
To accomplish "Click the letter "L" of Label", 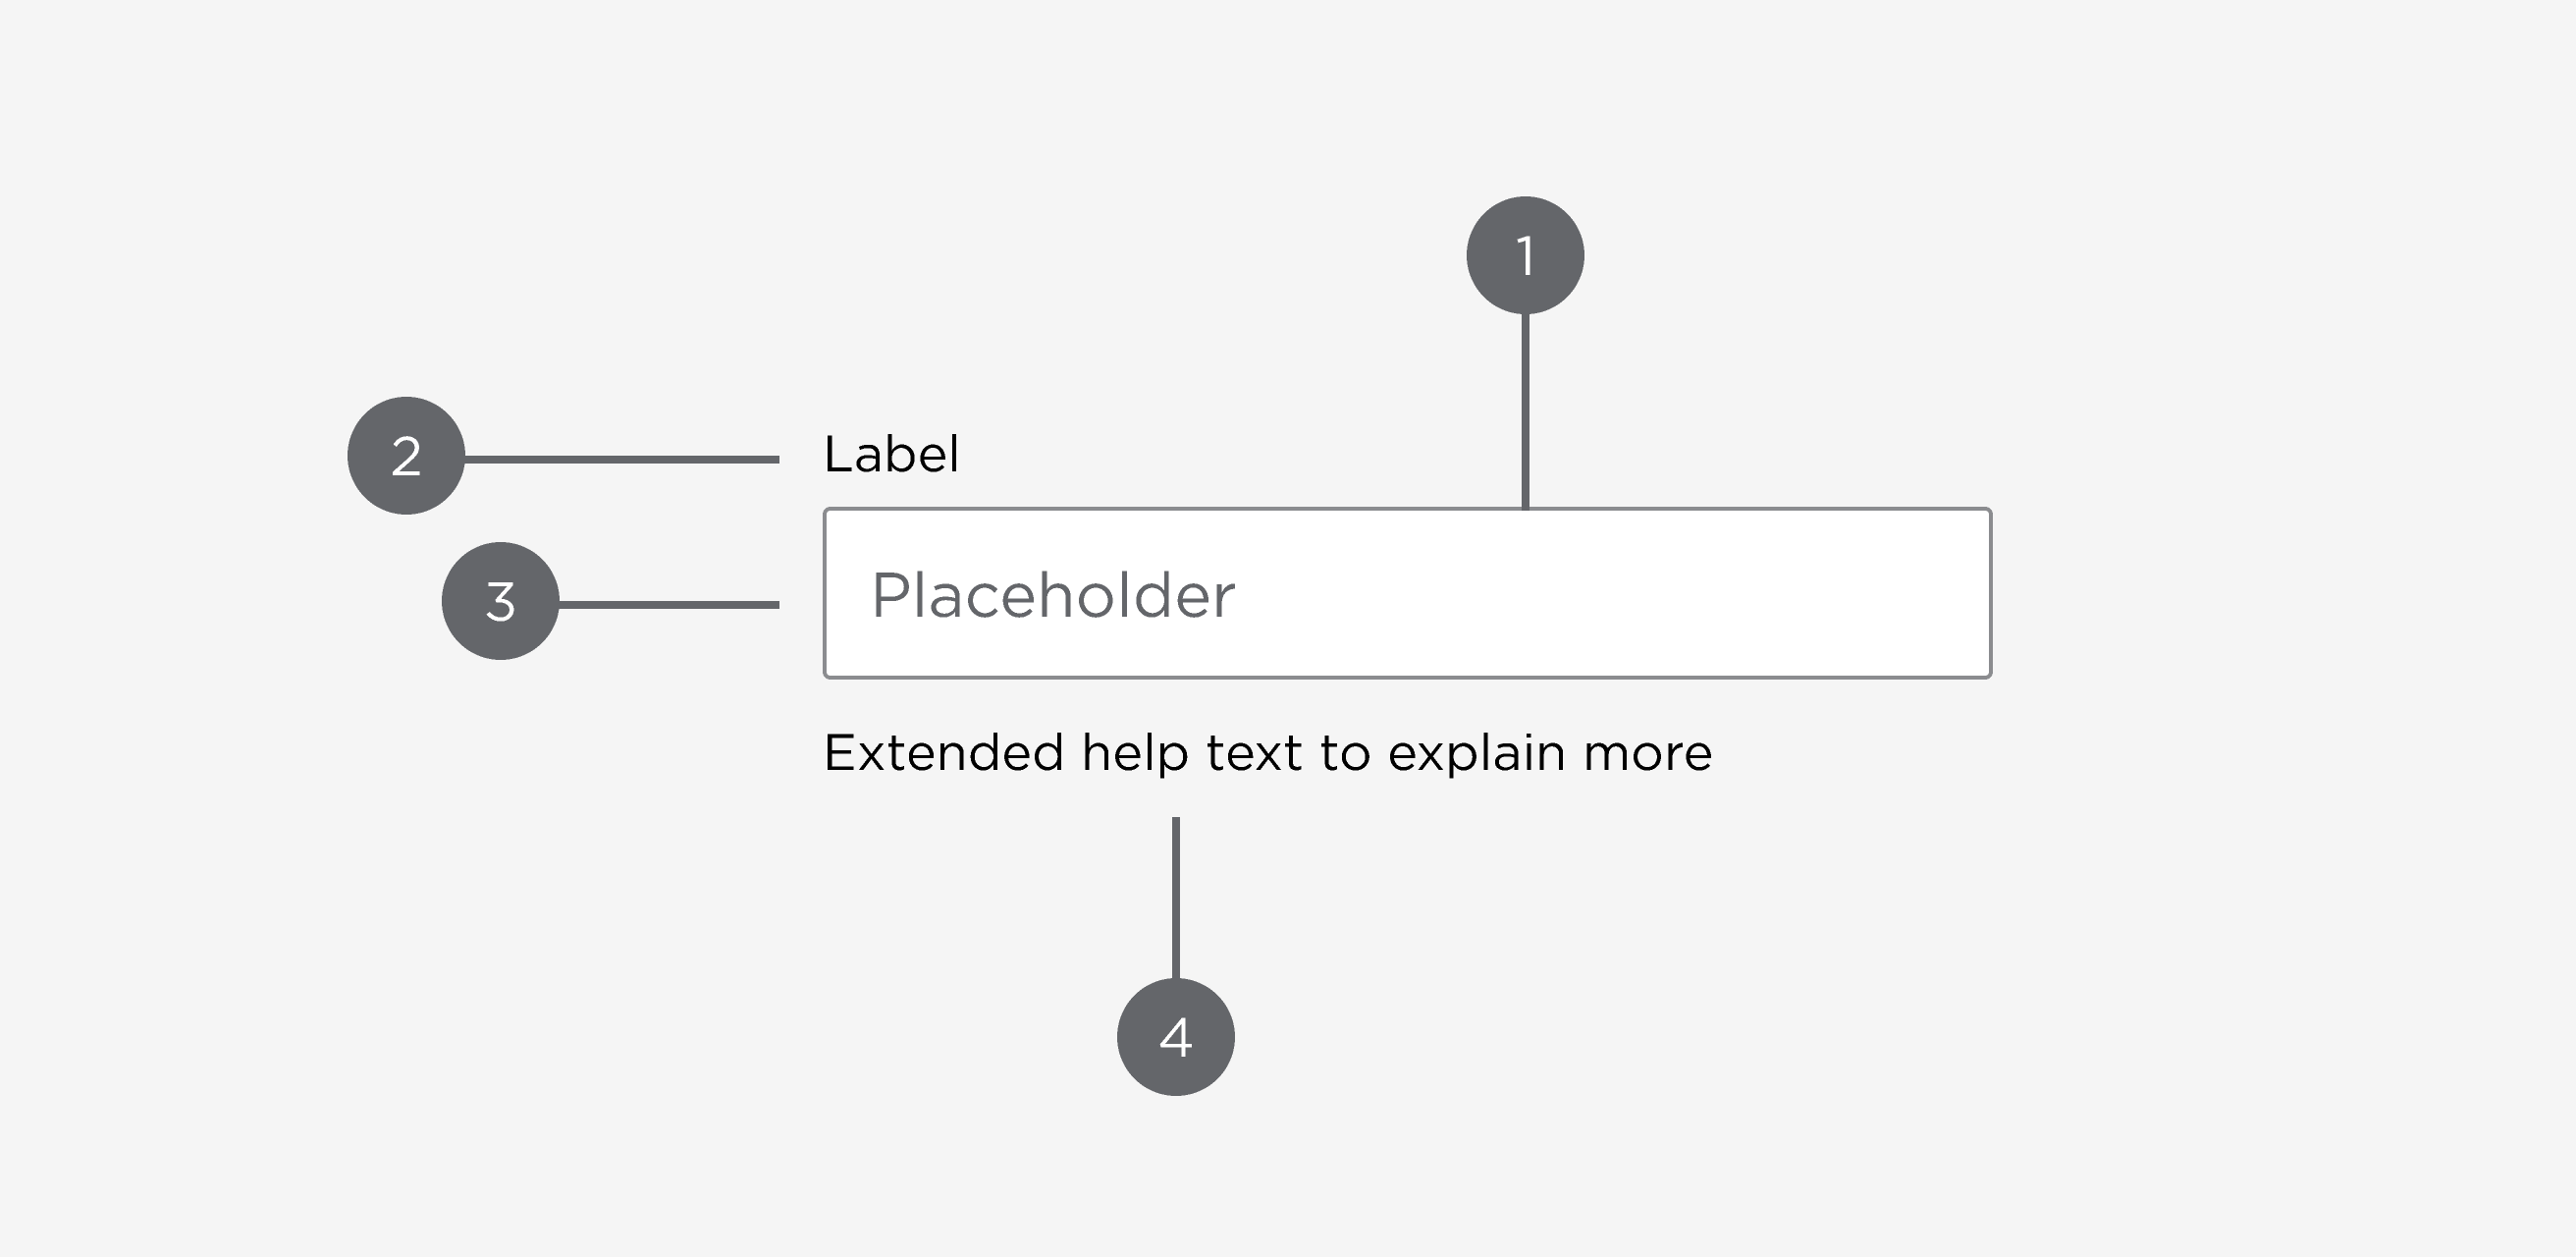I will click(x=835, y=455).
